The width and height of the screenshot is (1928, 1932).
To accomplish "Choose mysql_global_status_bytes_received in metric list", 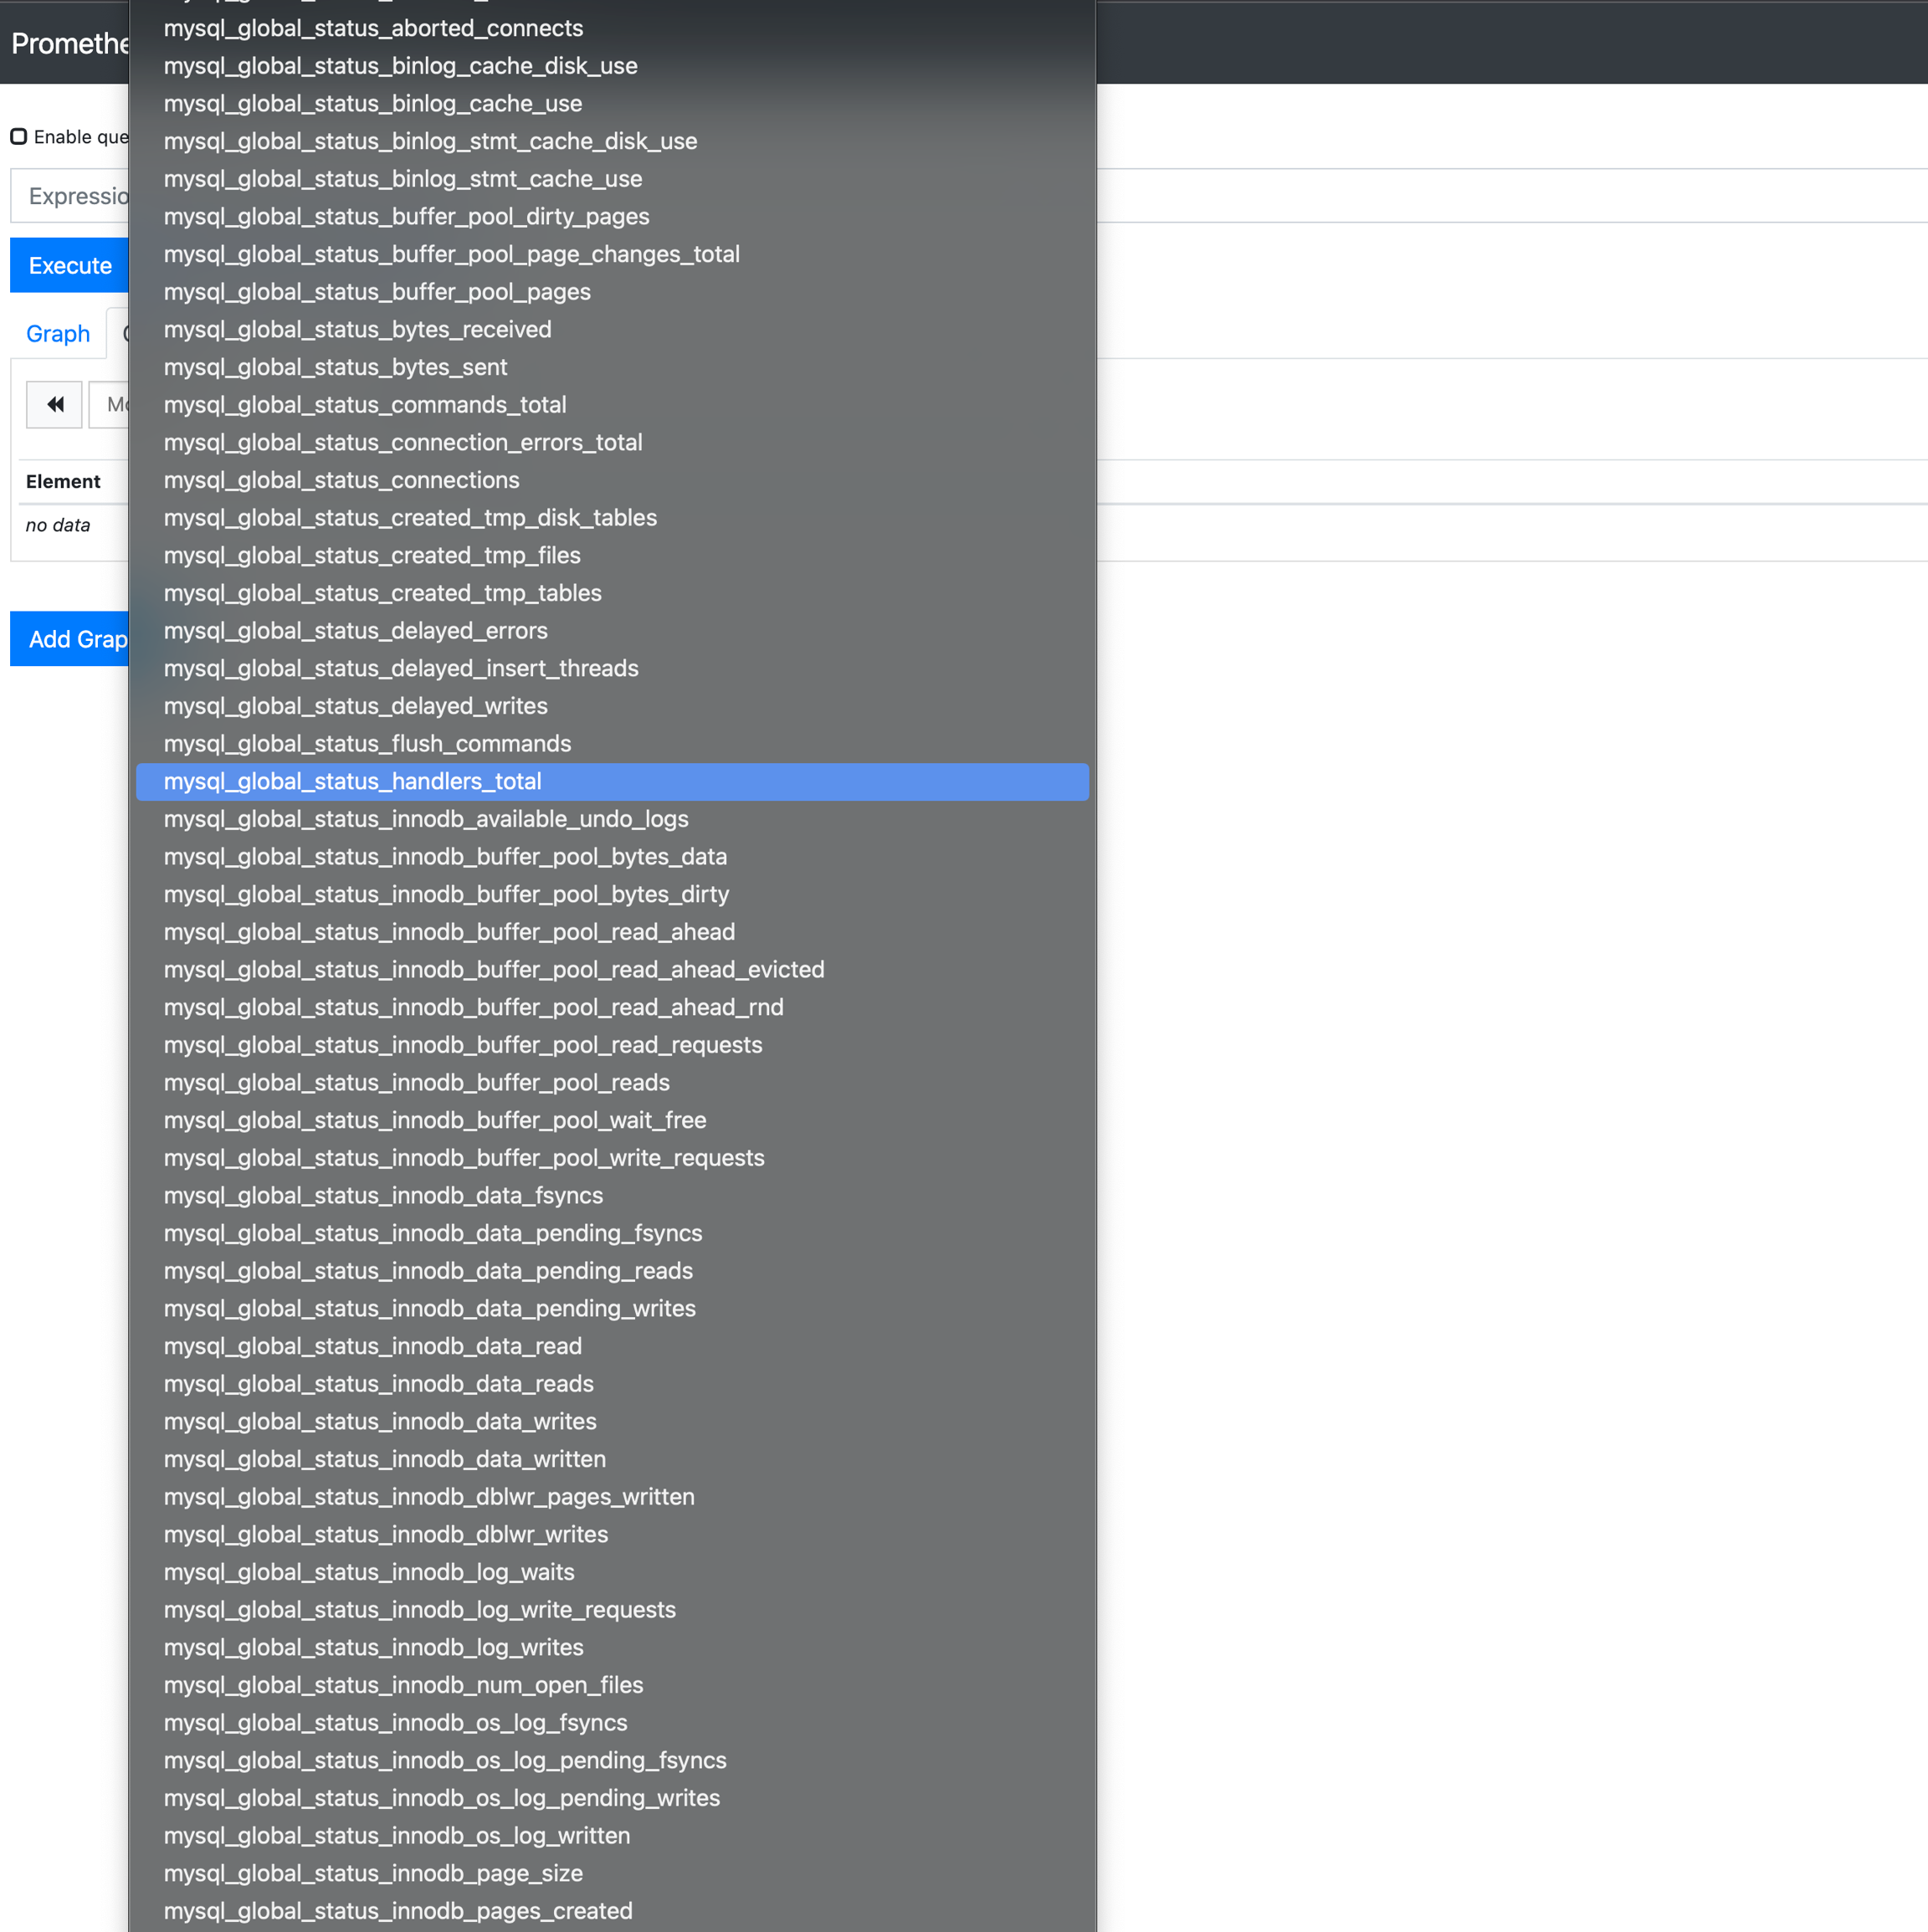I will 357,329.
